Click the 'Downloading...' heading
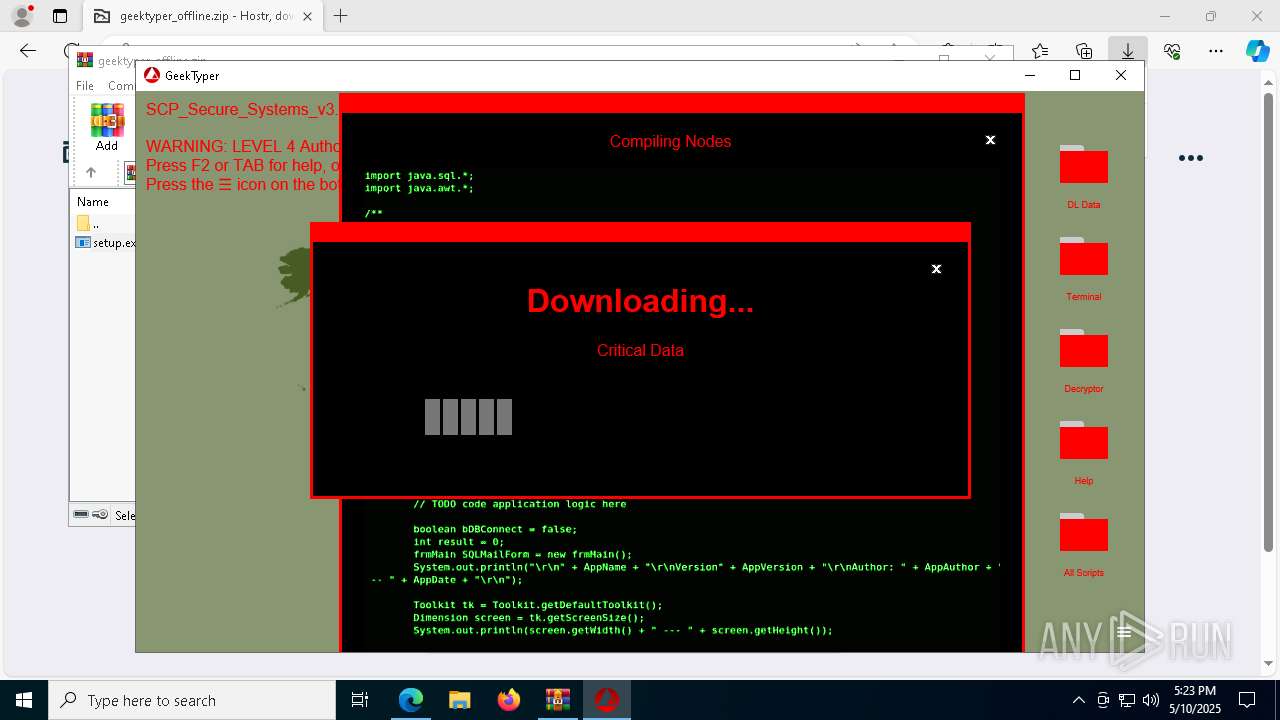This screenshot has width=1280, height=720. (640, 301)
